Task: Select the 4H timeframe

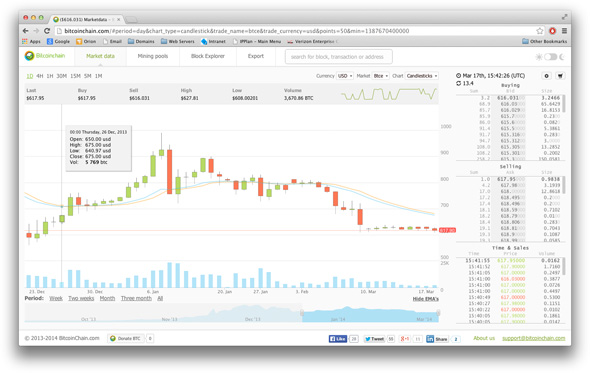Action: click(x=40, y=76)
